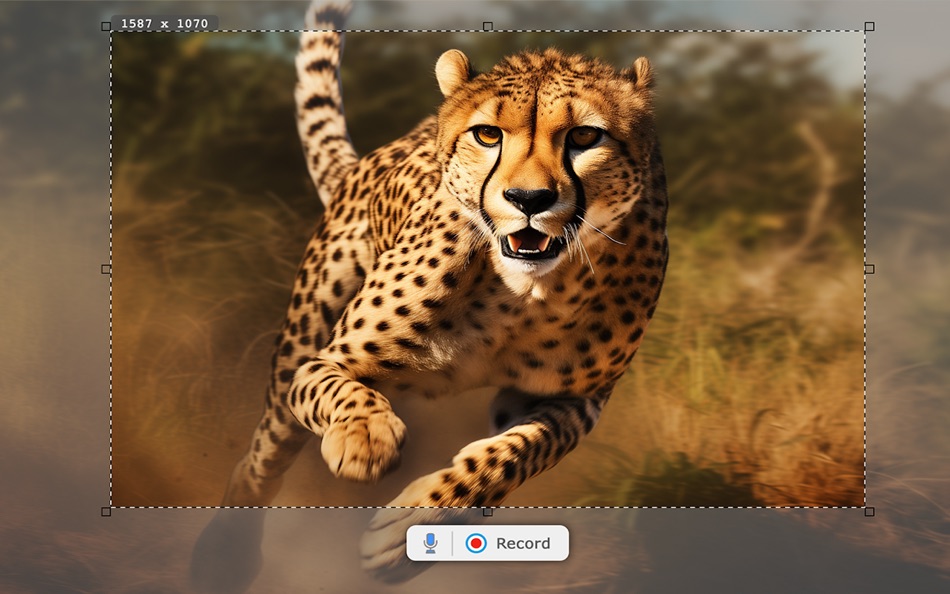Image resolution: width=950 pixels, height=594 pixels.
Task: Click the divider in the recording toolbar
Action: tap(453, 543)
